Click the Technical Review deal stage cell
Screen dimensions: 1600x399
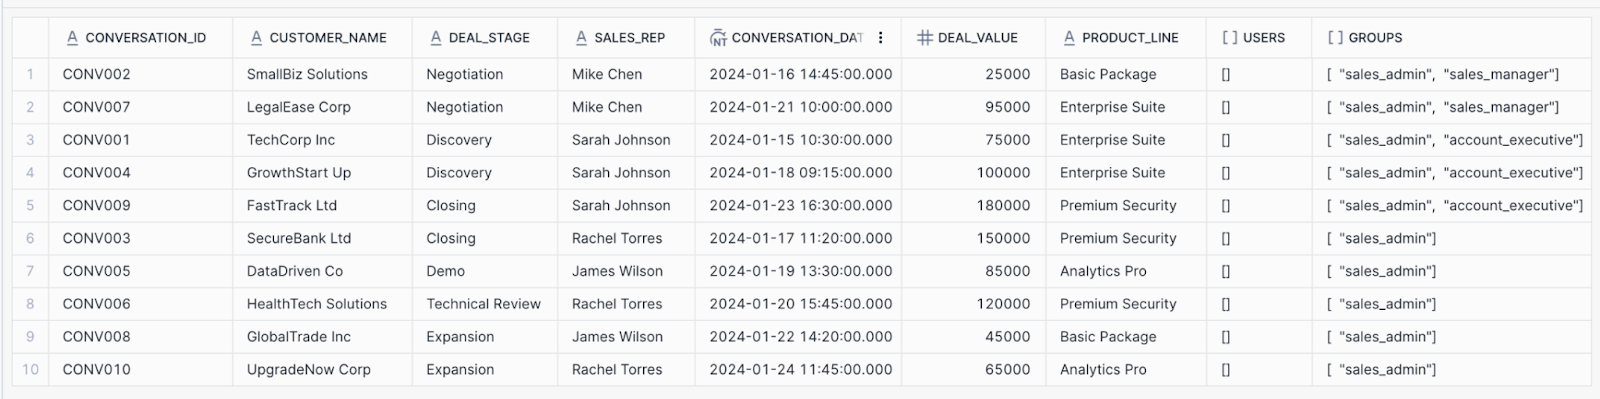484,304
